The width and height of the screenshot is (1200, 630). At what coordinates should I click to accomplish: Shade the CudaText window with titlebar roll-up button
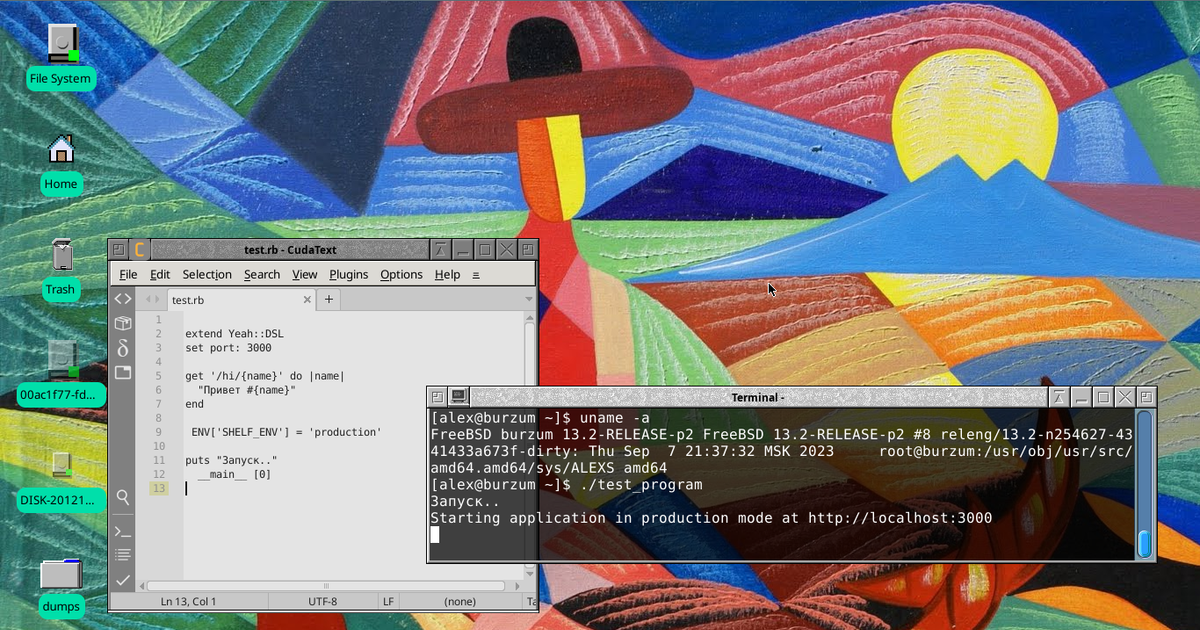coord(439,250)
